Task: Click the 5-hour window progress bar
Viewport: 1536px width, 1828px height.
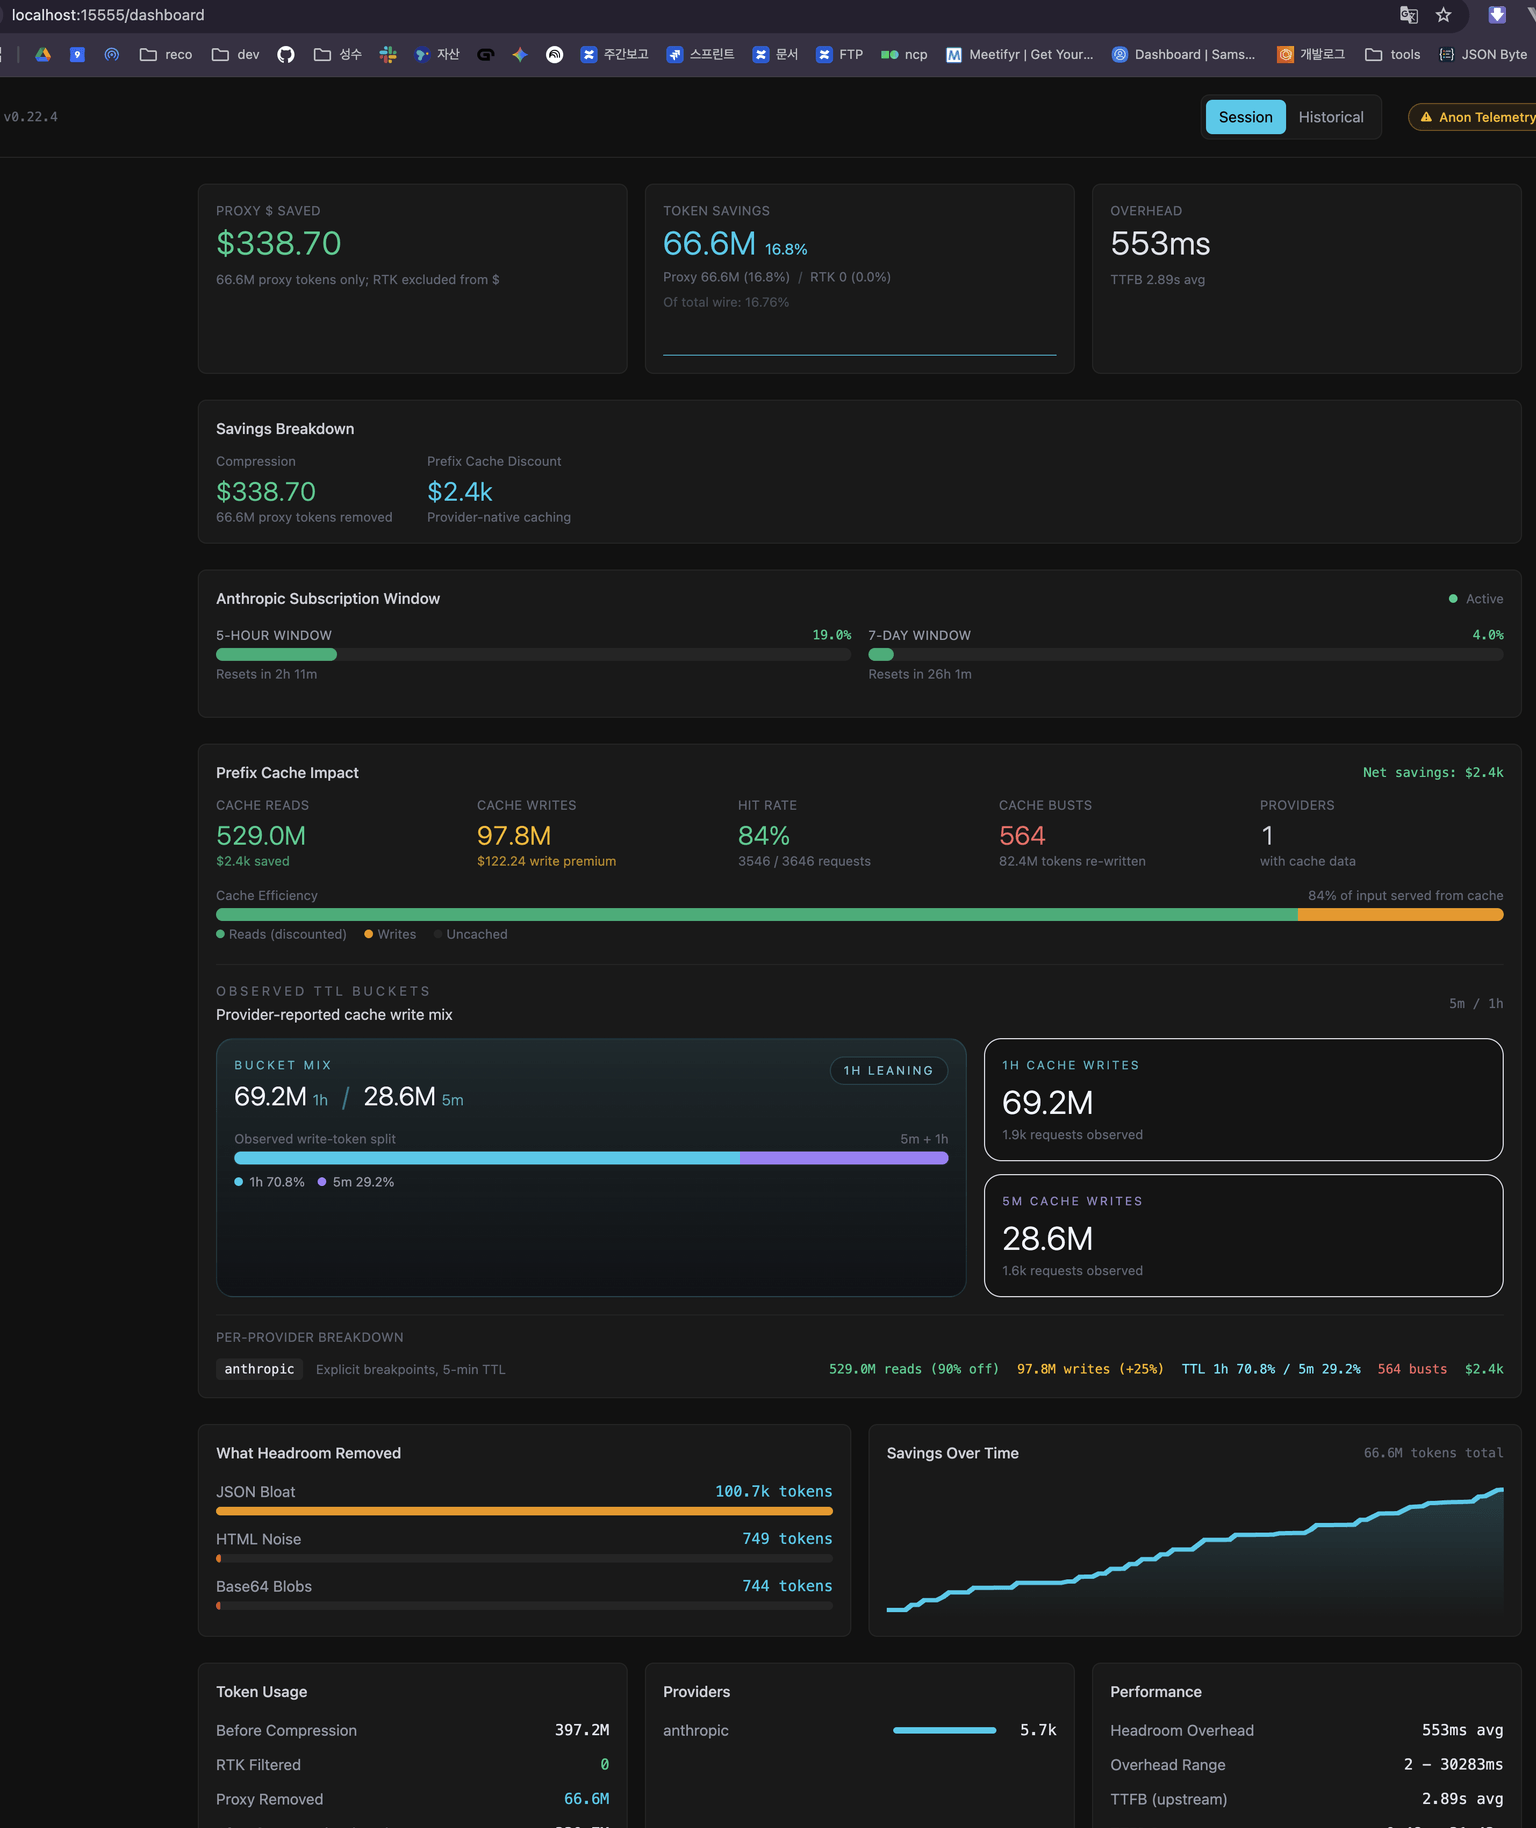Action: [x=533, y=655]
